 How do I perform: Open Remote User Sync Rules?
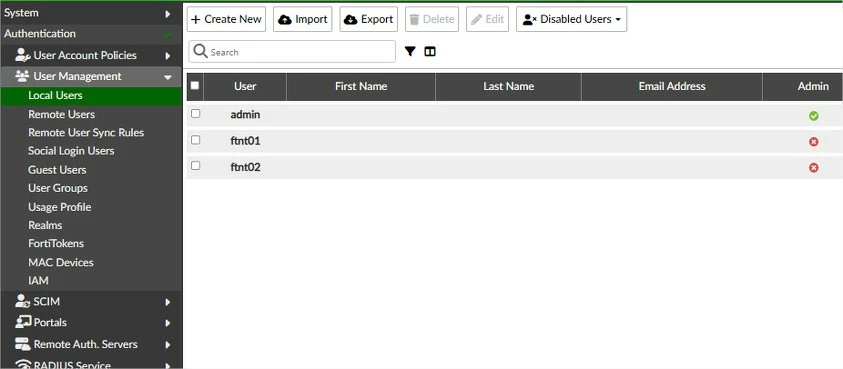point(86,132)
